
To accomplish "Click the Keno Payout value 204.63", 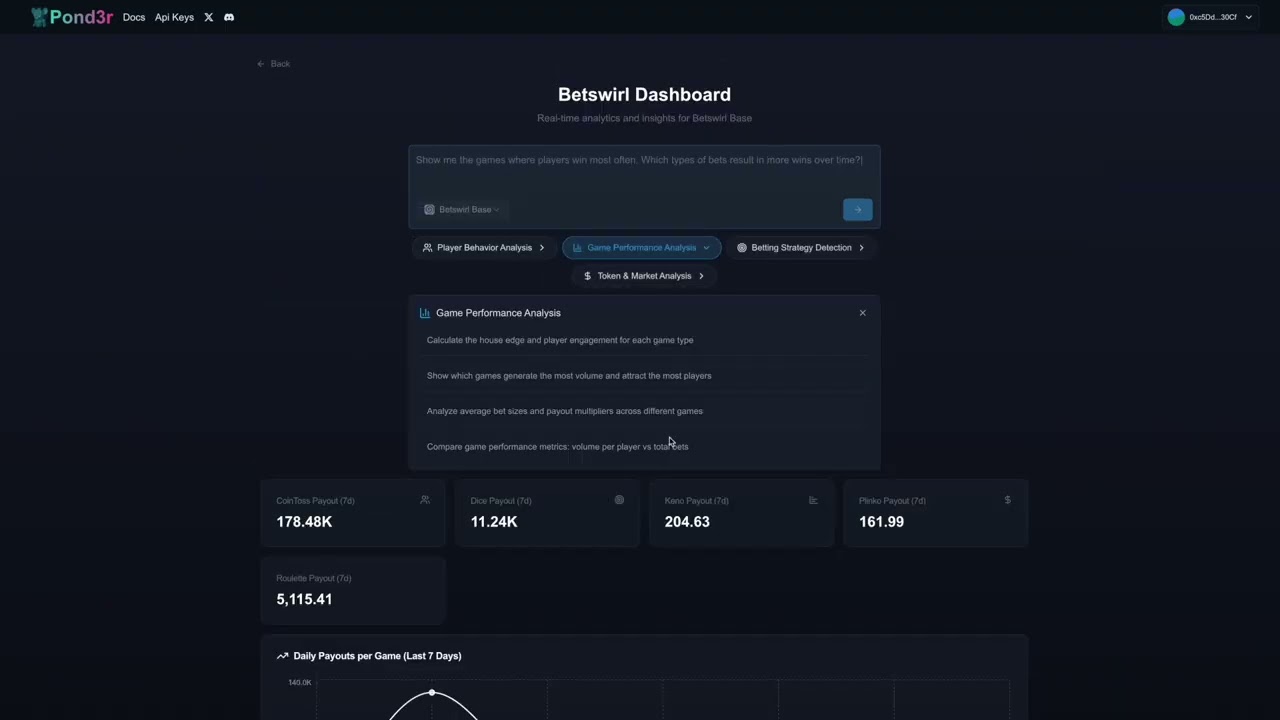I will pos(687,522).
